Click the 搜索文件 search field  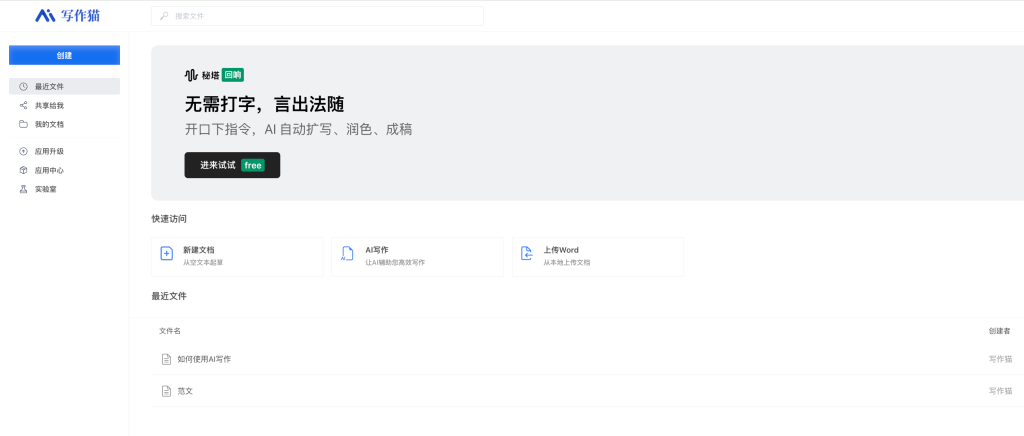pos(317,16)
